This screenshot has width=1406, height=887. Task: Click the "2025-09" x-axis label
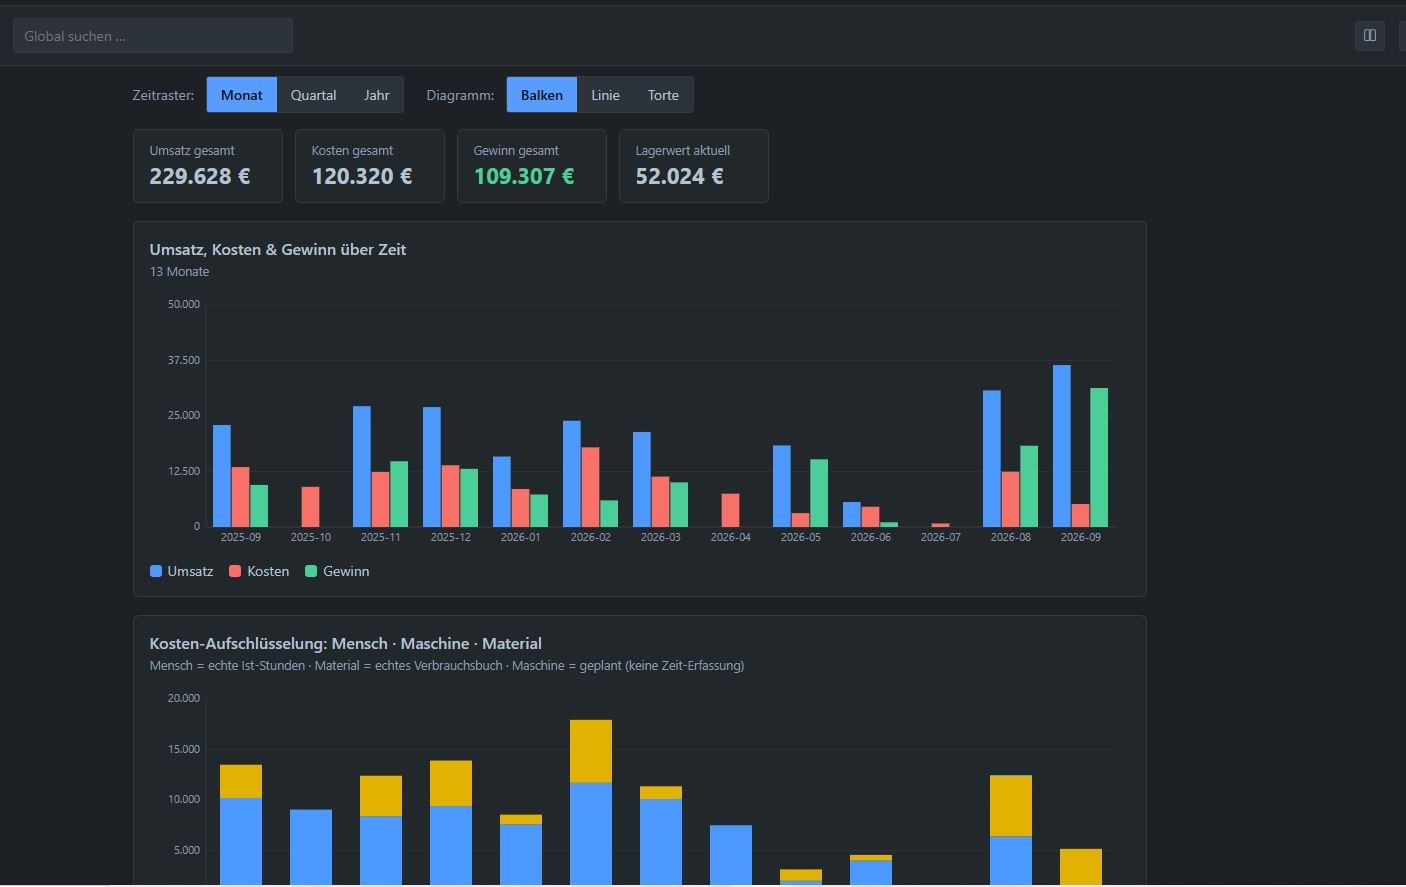(241, 537)
